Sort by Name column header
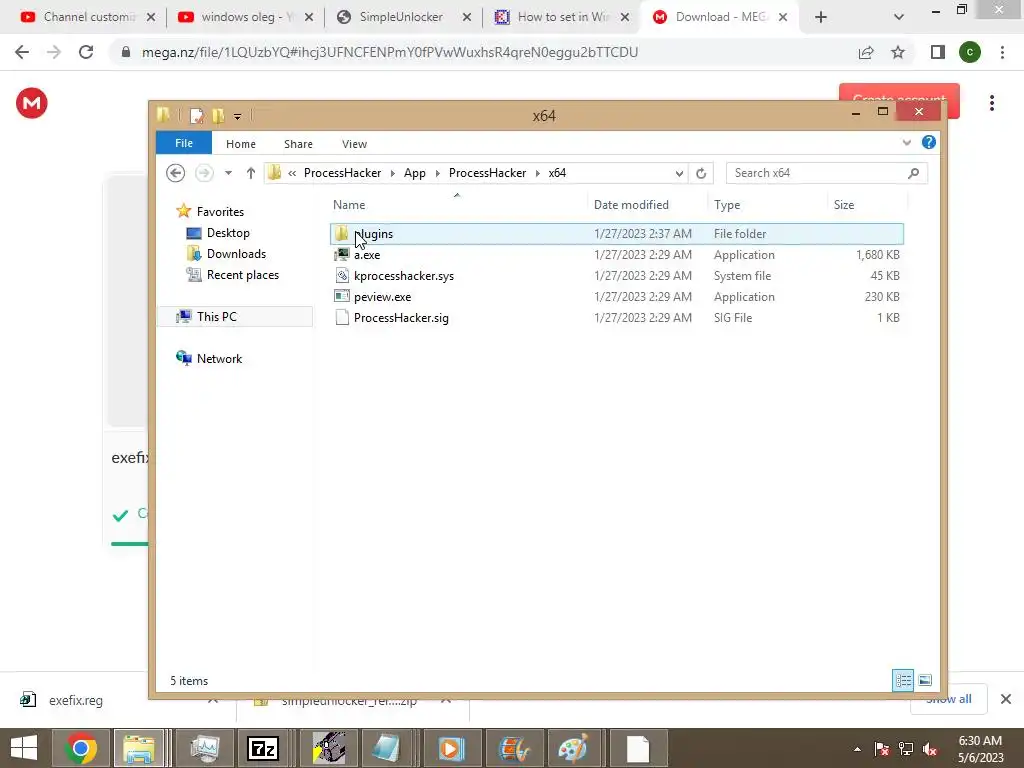The image size is (1024, 768). pyautogui.click(x=349, y=205)
